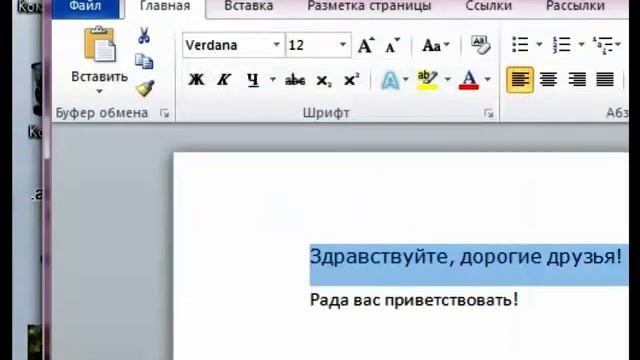Open the Change Case Aa dropdown
The width and height of the screenshot is (640, 360).
(x=436, y=45)
